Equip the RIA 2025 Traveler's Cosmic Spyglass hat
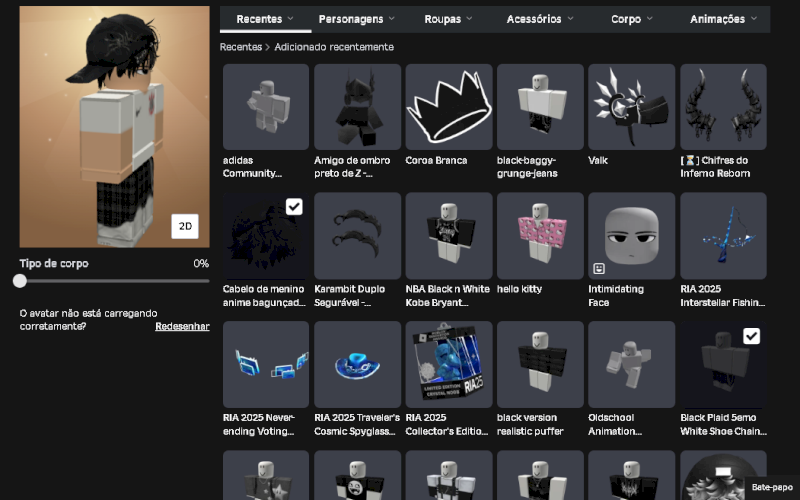This screenshot has height=500, width=800. click(357, 364)
